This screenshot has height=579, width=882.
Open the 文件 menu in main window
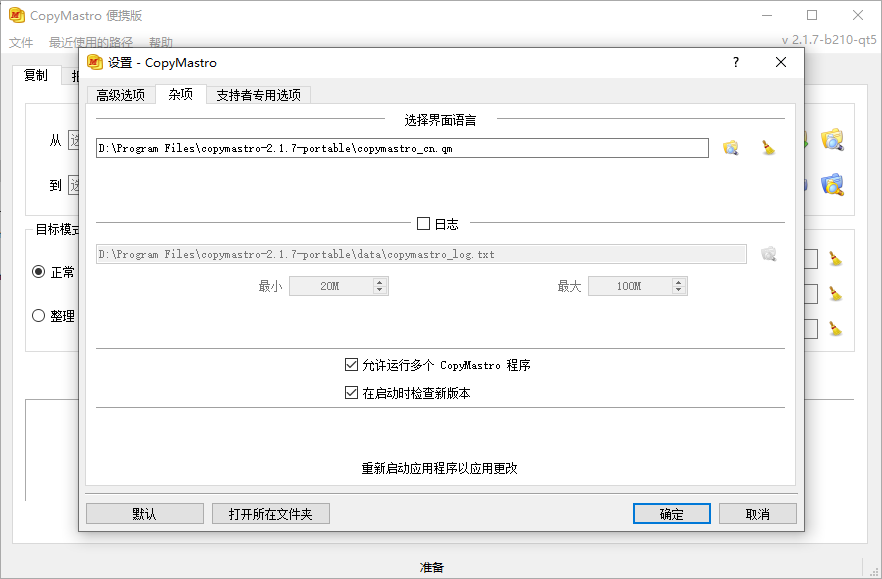pyautogui.click(x=21, y=43)
